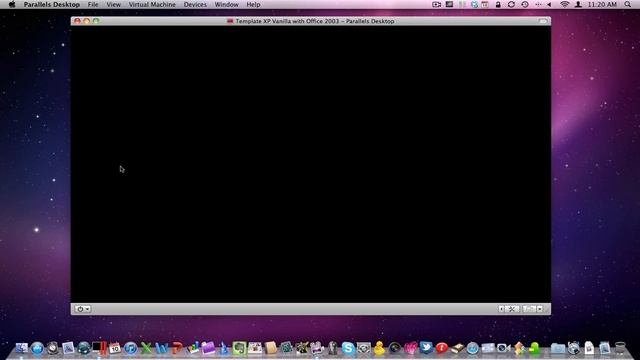Open the Devices menu

tap(195, 4)
